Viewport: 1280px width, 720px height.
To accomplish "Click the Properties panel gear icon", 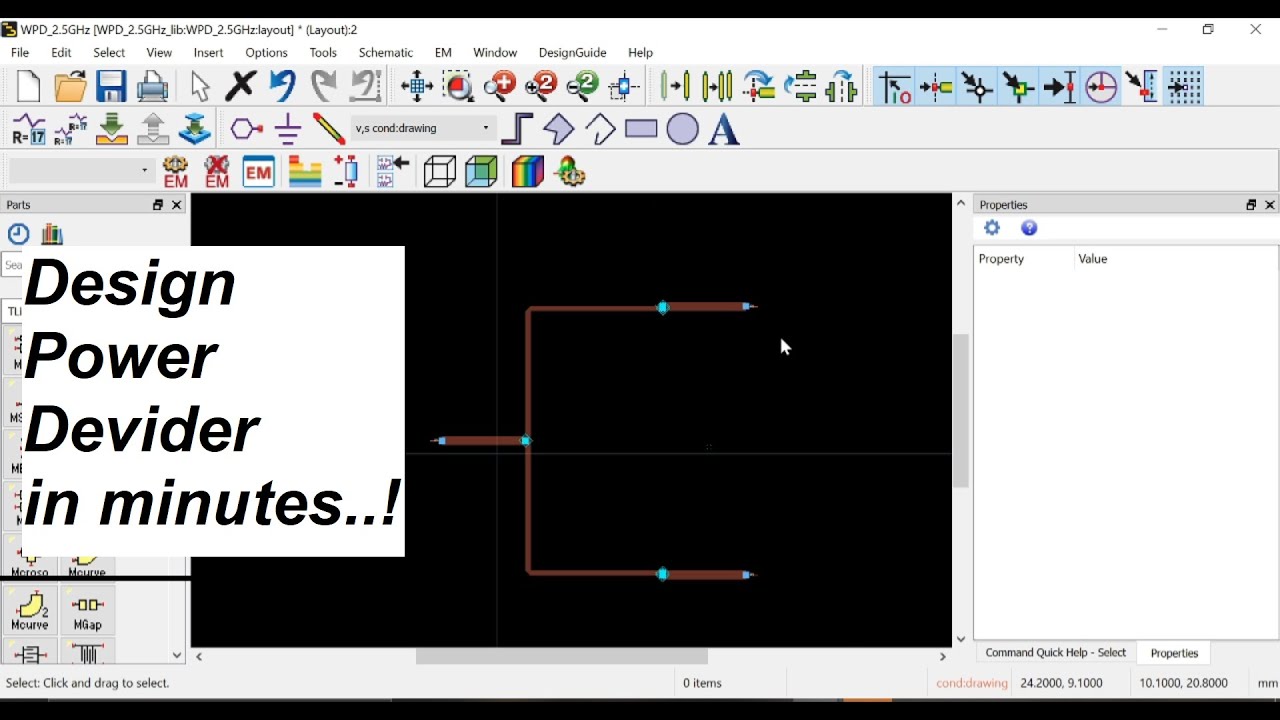I will pyautogui.click(x=992, y=228).
